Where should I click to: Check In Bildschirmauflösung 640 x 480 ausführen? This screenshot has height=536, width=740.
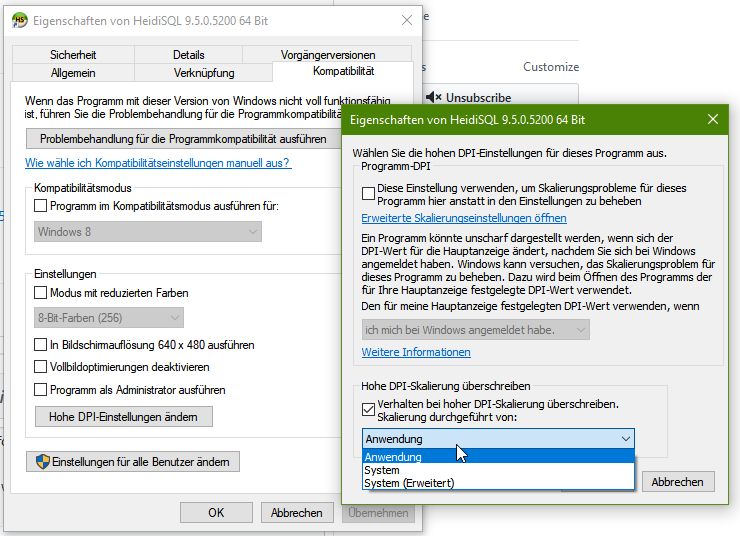(41, 344)
